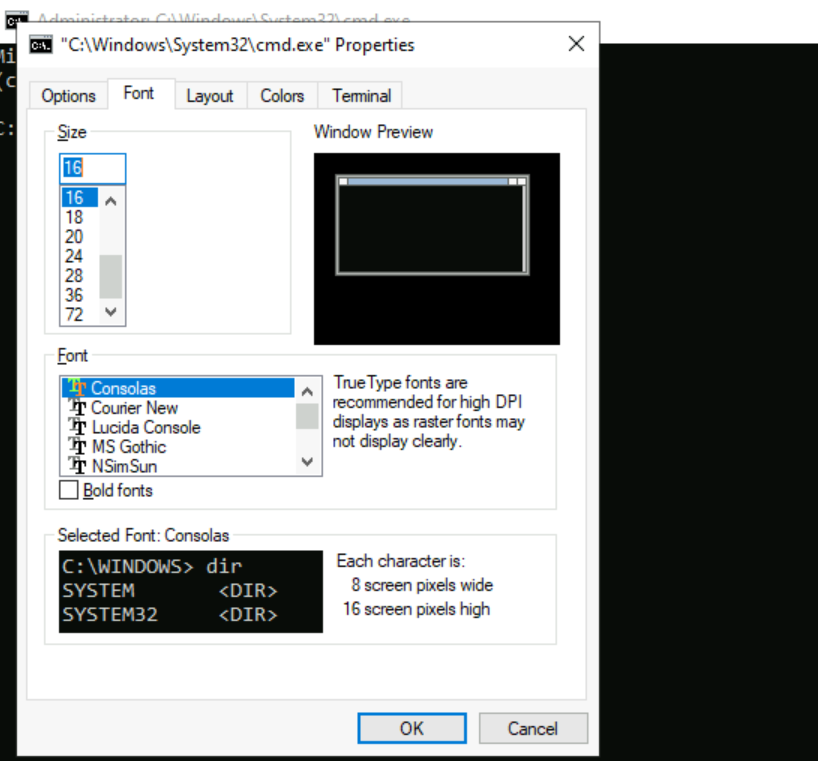Choose the Lucida Console font
This screenshot has height=761, width=818.
(178, 427)
